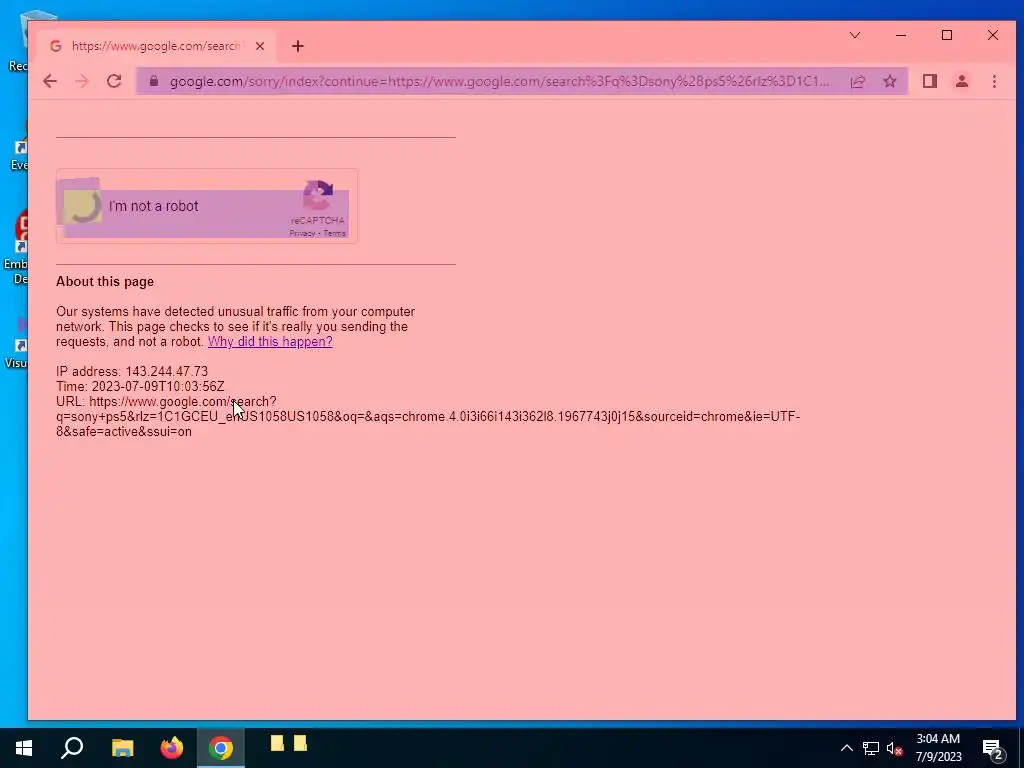Open the tab search dropdown arrow
Screen dimensions: 1024x768
(x=854, y=35)
